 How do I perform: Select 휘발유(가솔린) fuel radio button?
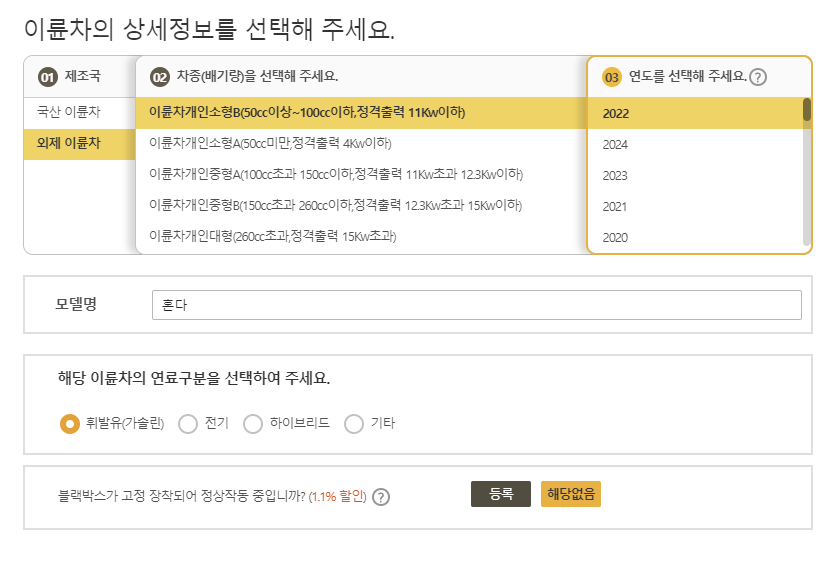70,424
